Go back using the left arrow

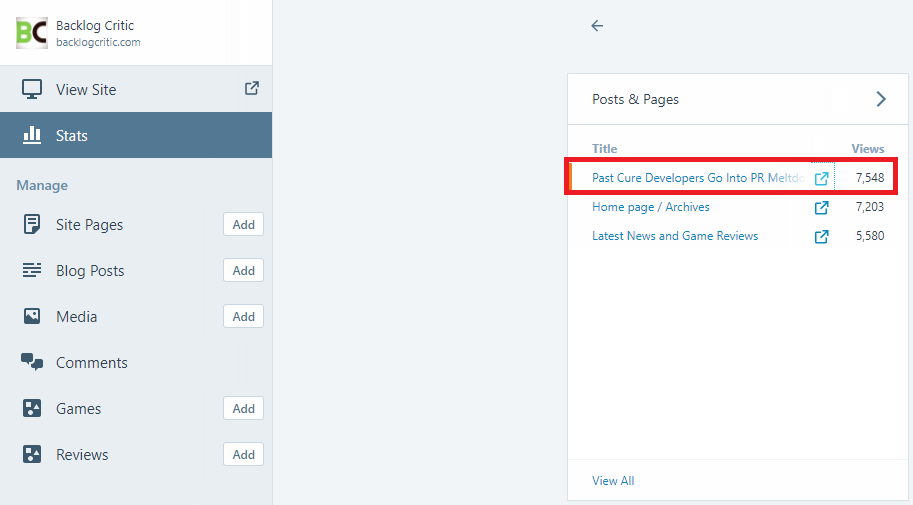pyautogui.click(x=597, y=26)
